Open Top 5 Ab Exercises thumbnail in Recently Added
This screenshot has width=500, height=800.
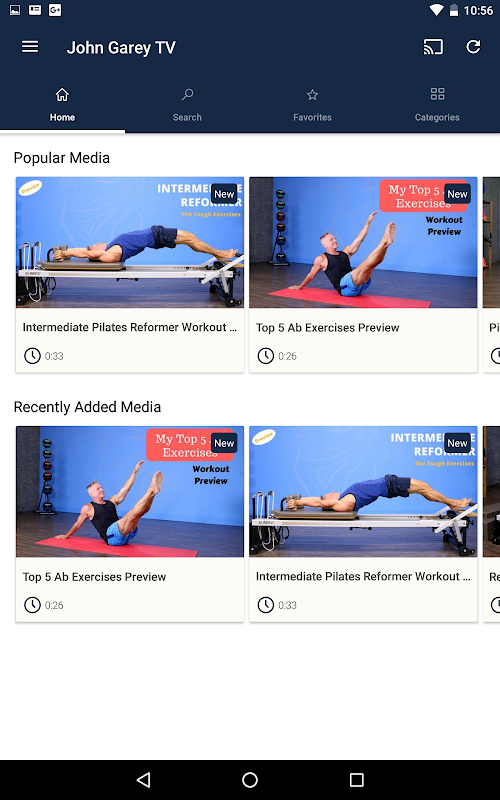click(x=130, y=491)
